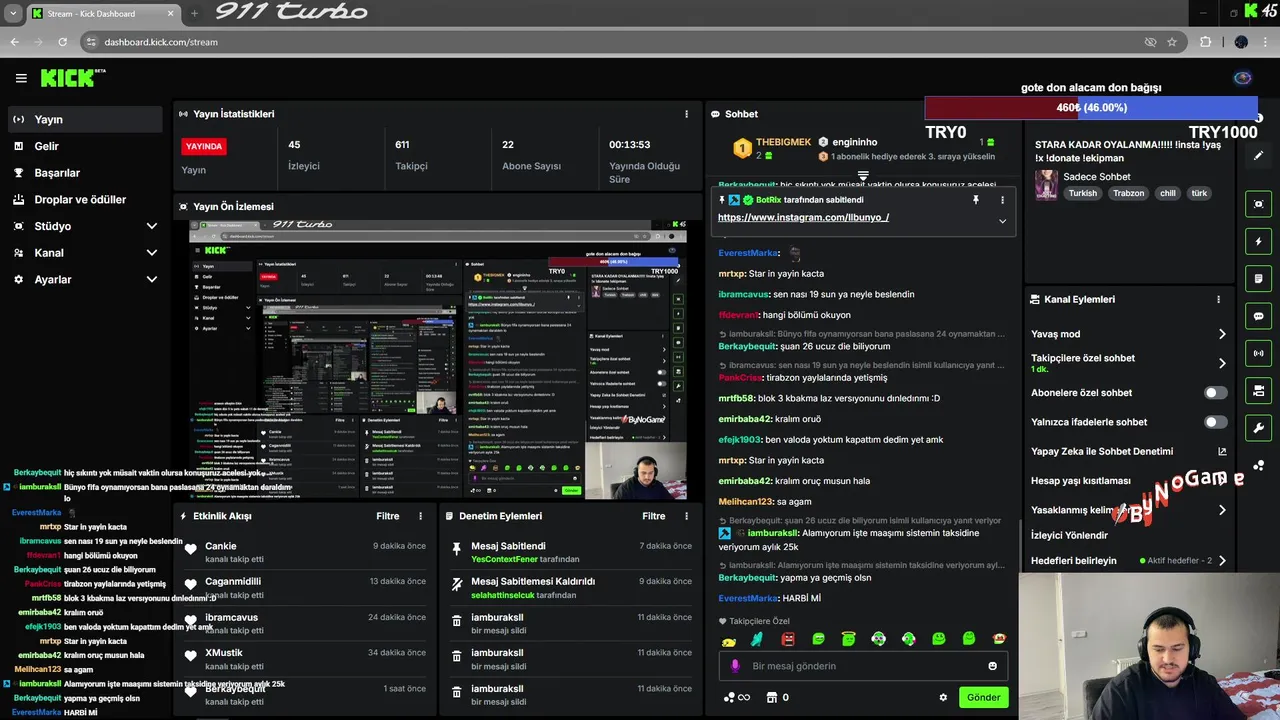Open the Etkinlik Akışı three-dot menu

pos(420,516)
